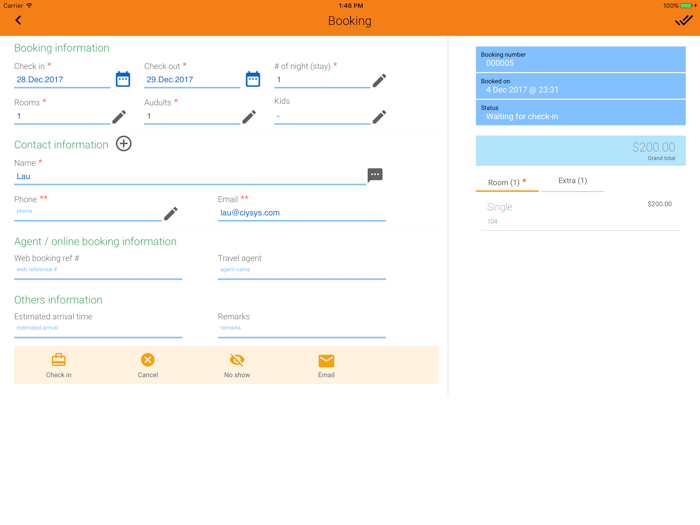700x525 pixels.
Task: Switch to the Room (1) tab
Action: tap(507, 183)
